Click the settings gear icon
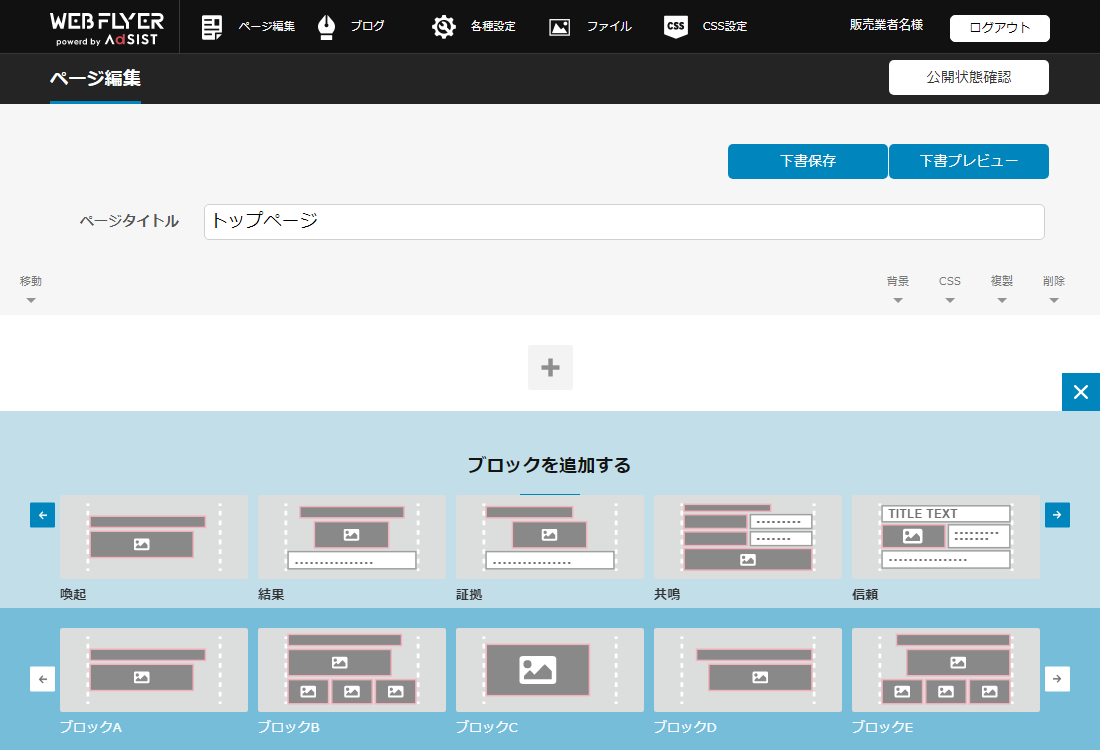 [444, 27]
